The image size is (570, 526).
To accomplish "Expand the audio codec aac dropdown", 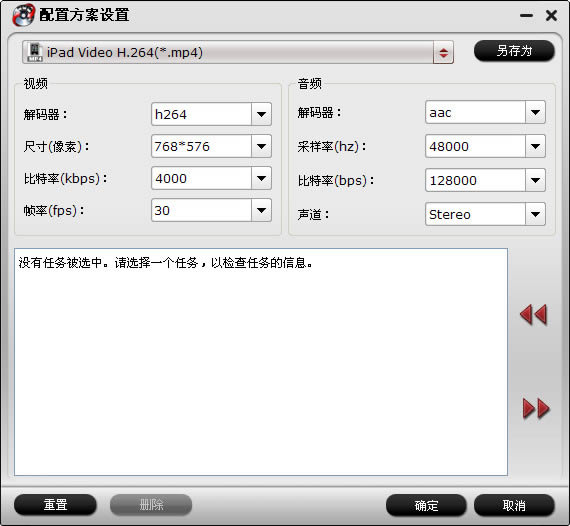I will [535, 112].
